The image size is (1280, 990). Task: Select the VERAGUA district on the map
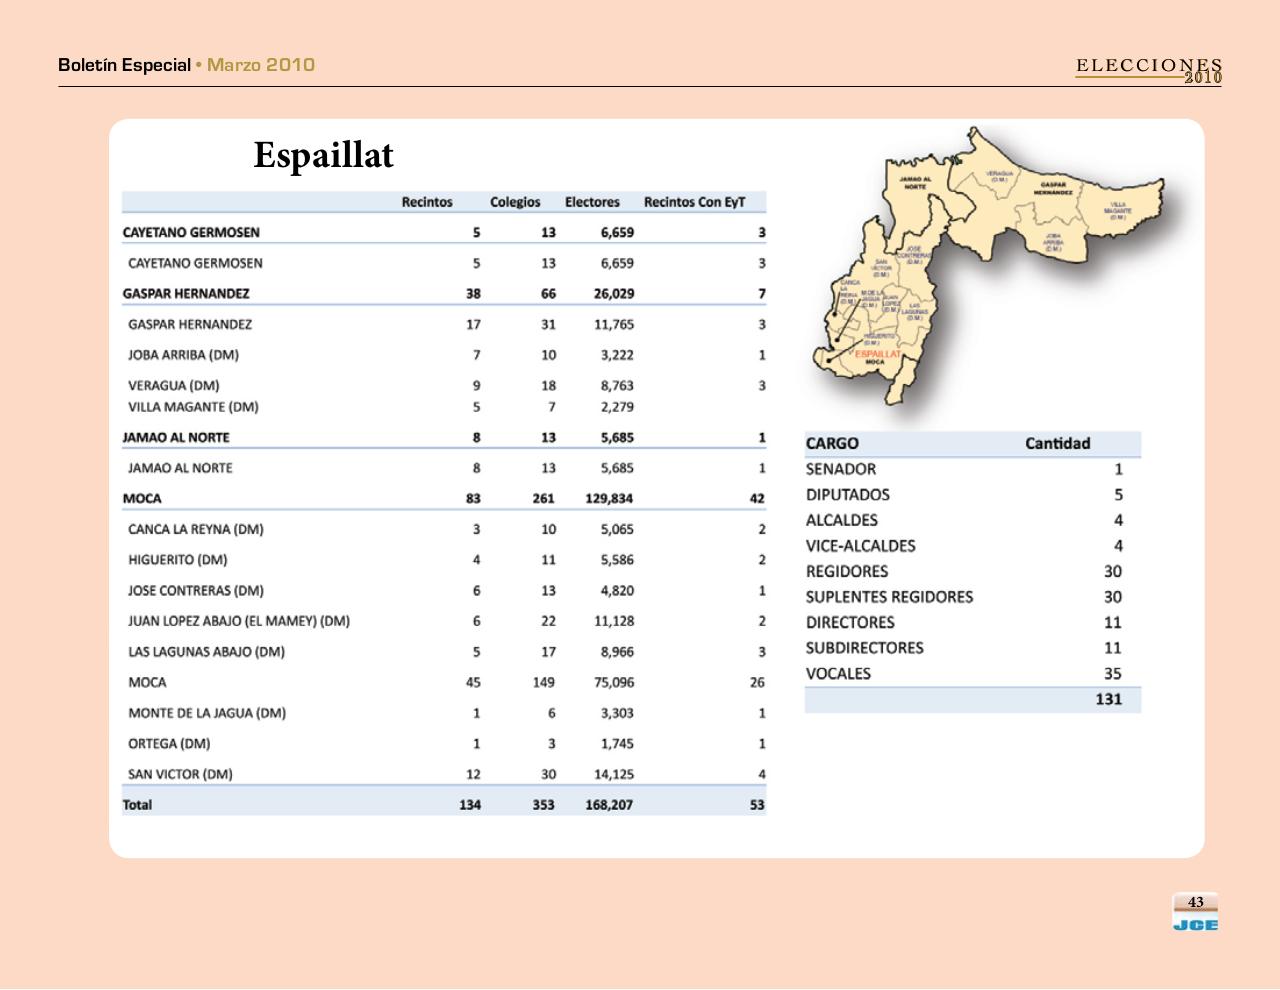pyautogui.click(x=1000, y=176)
